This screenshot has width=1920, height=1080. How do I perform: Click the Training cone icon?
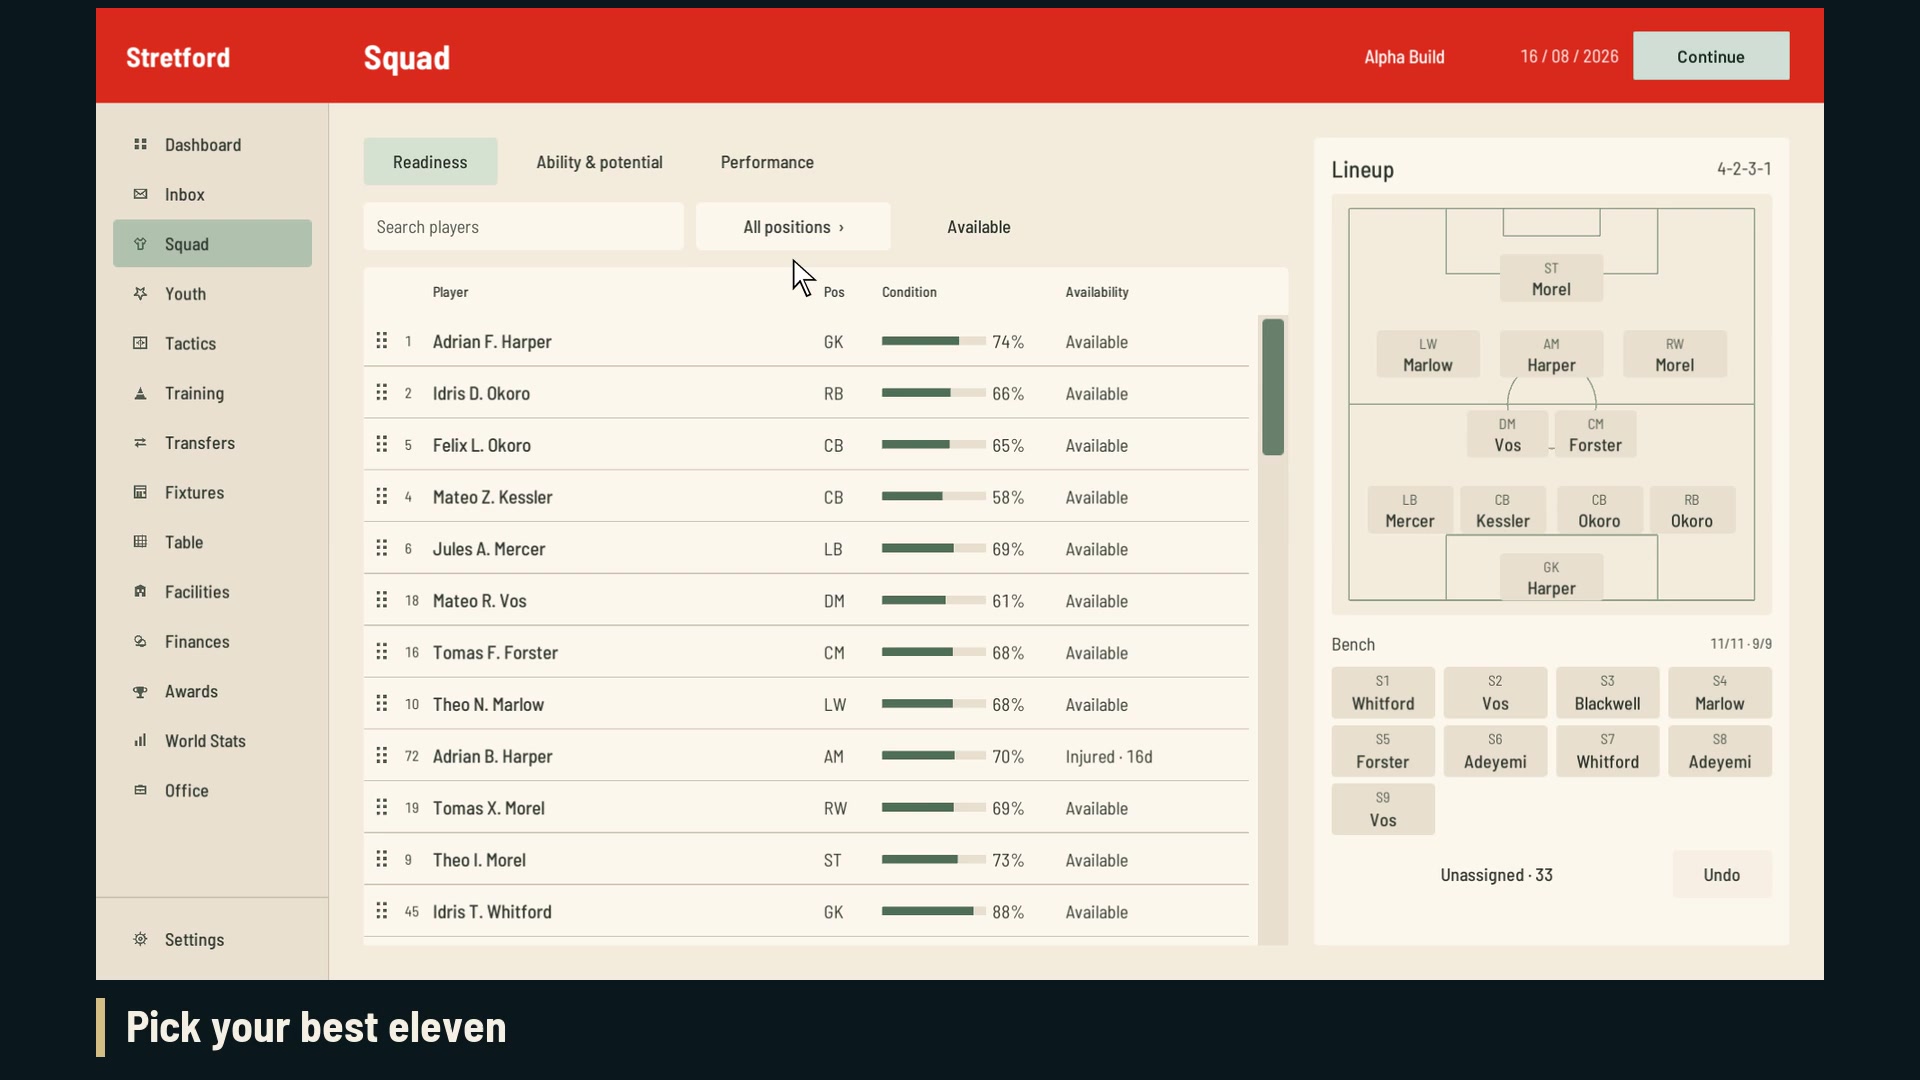[x=140, y=393]
